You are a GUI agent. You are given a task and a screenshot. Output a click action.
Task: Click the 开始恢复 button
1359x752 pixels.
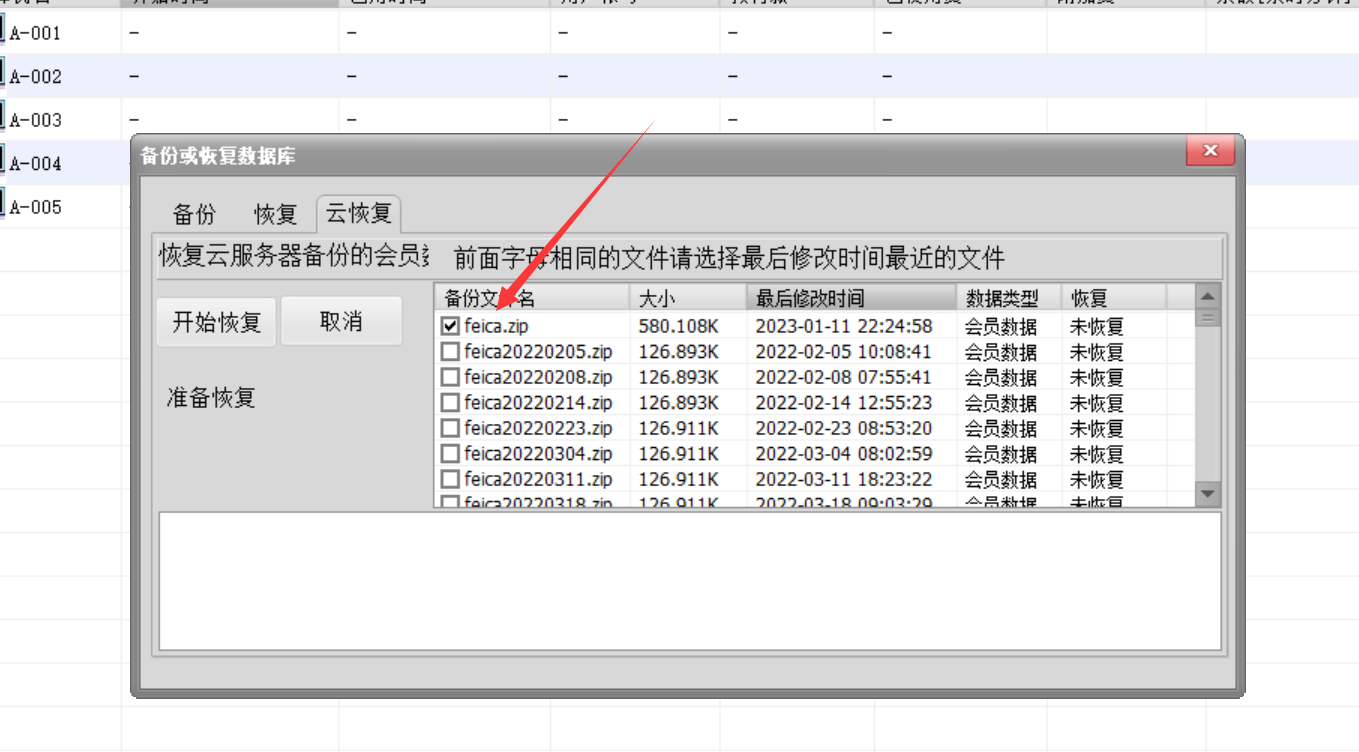point(217,322)
